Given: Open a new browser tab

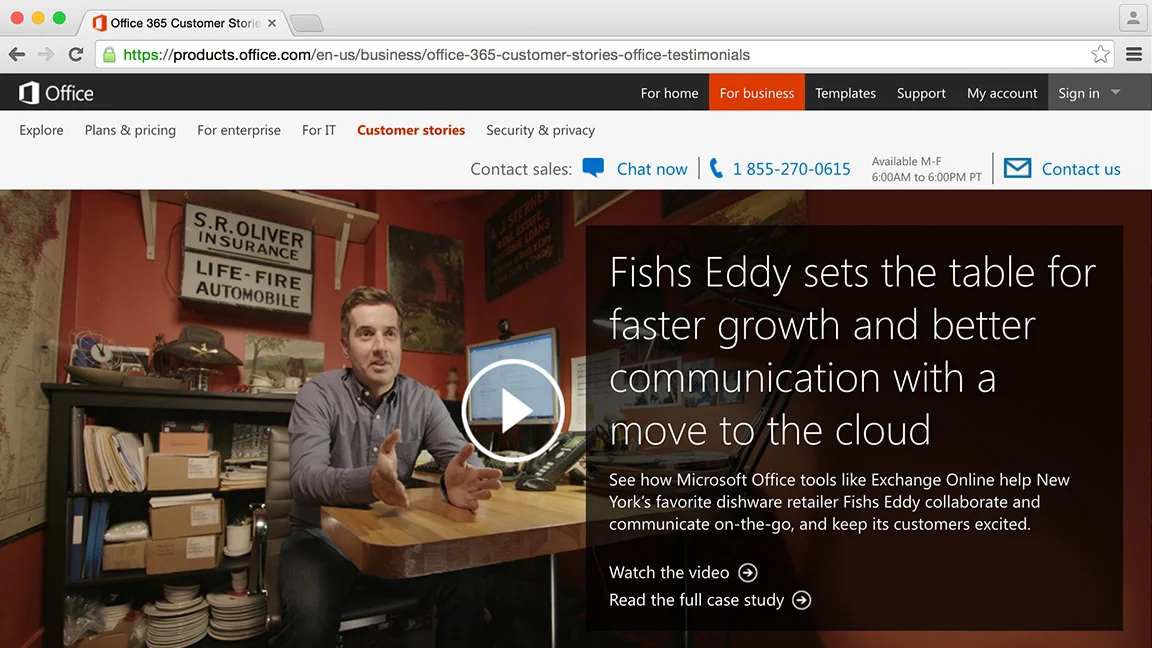Looking at the screenshot, I should coord(306,24).
